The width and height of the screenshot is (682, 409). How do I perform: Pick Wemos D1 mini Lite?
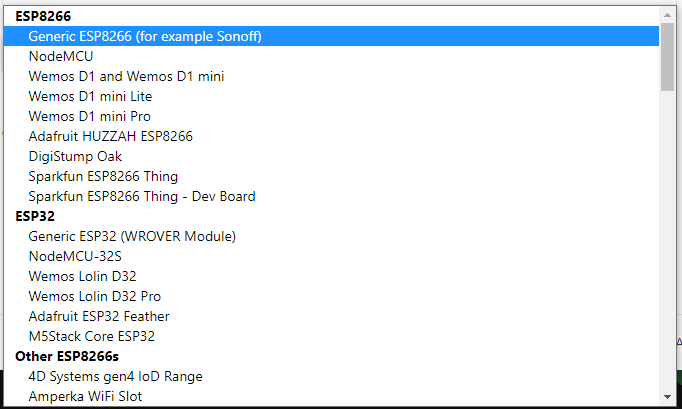(331, 96)
